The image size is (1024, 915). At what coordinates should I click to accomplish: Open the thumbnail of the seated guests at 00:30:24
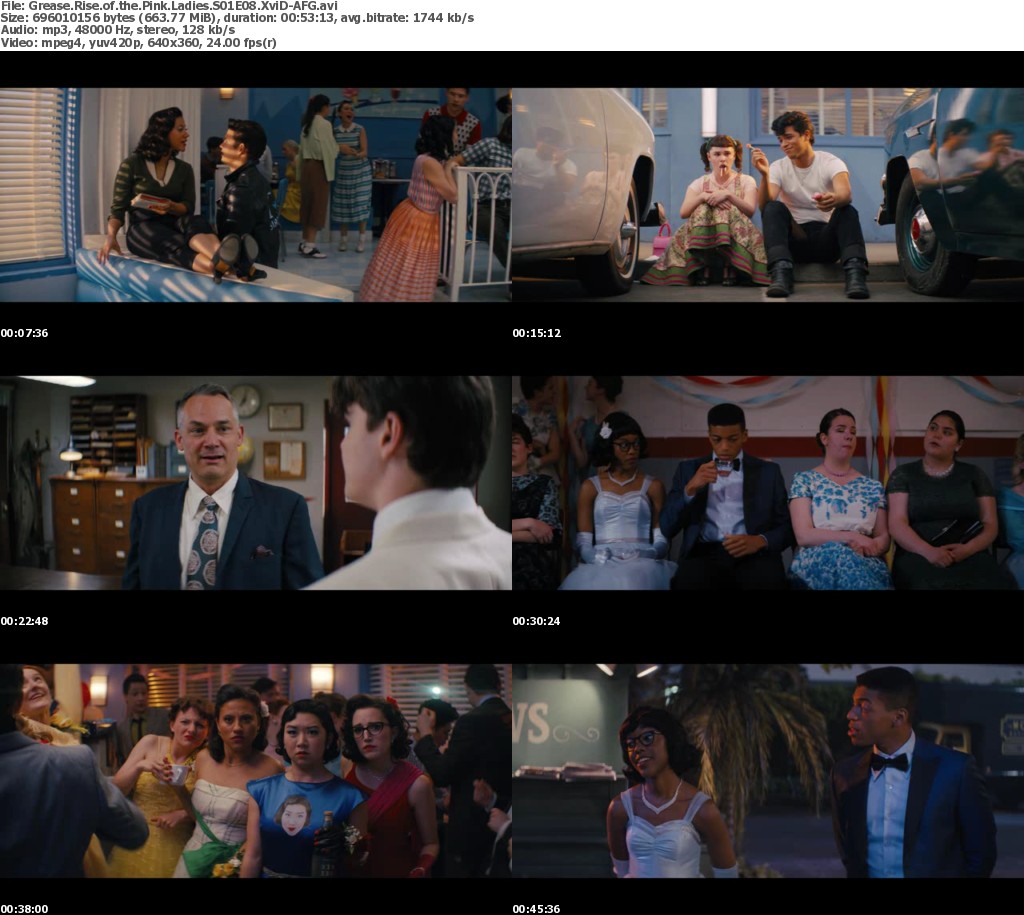pyautogui.click(x=767, y=482)
